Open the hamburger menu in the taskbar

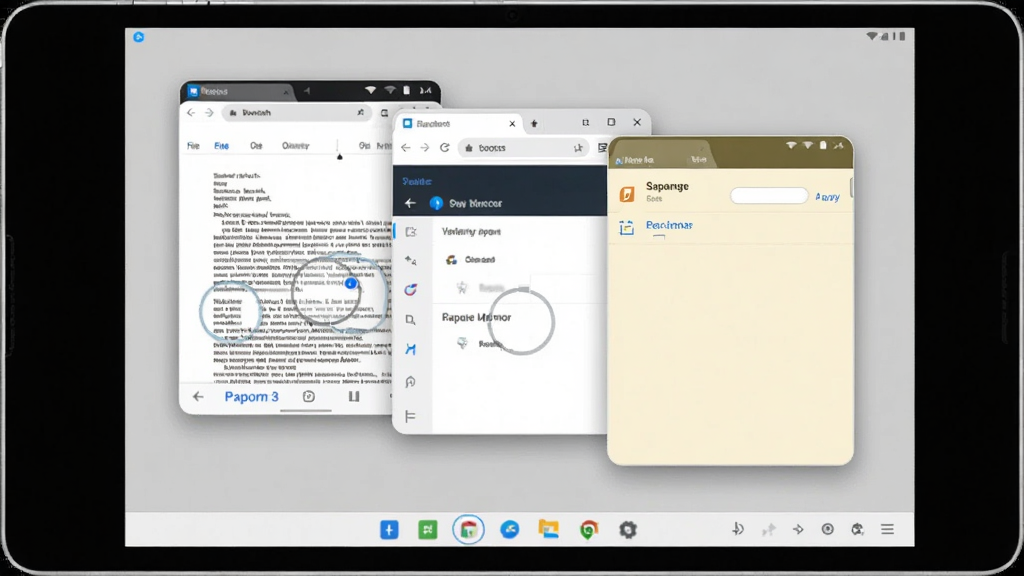[887, 529]
